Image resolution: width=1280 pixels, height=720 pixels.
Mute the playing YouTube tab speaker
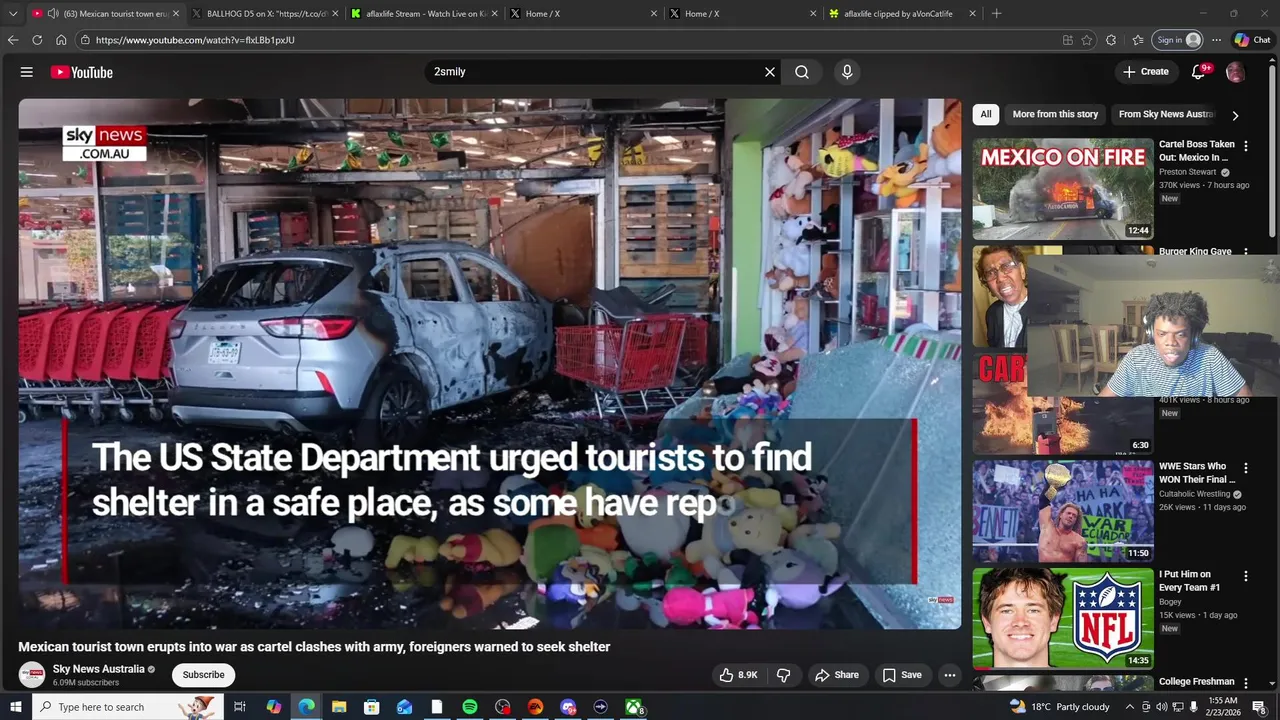click(x=52, y=14)
